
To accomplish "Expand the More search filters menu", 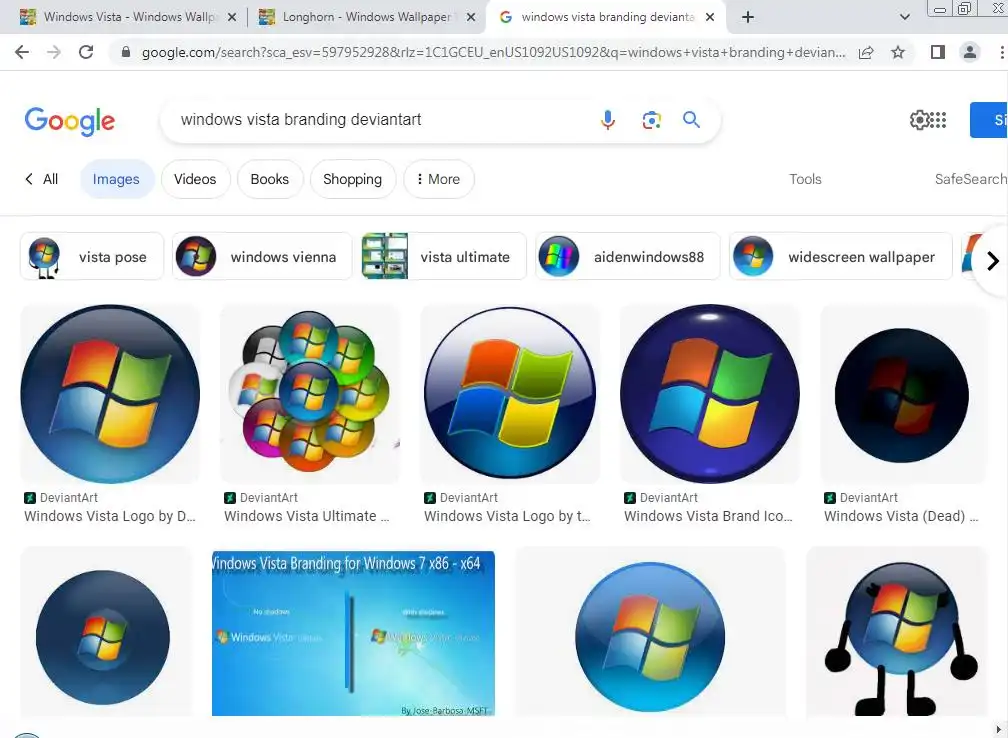I will point(439,179).
